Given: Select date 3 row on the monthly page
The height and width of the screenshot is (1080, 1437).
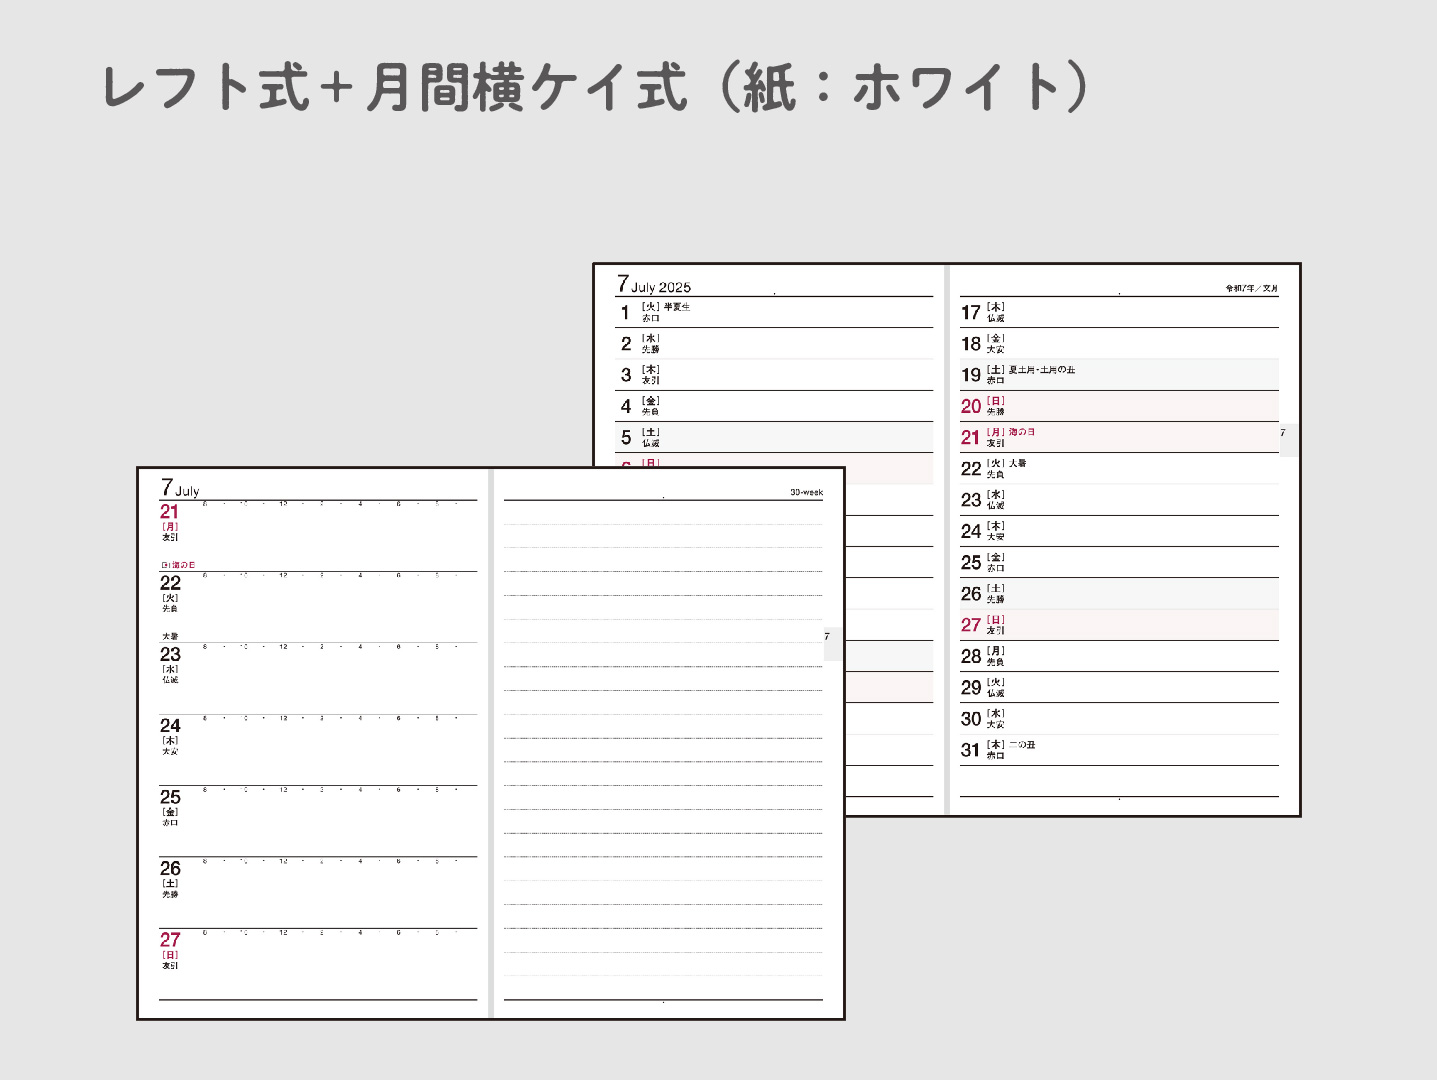Looking at the screenshot, I should (x=774, y=375).
